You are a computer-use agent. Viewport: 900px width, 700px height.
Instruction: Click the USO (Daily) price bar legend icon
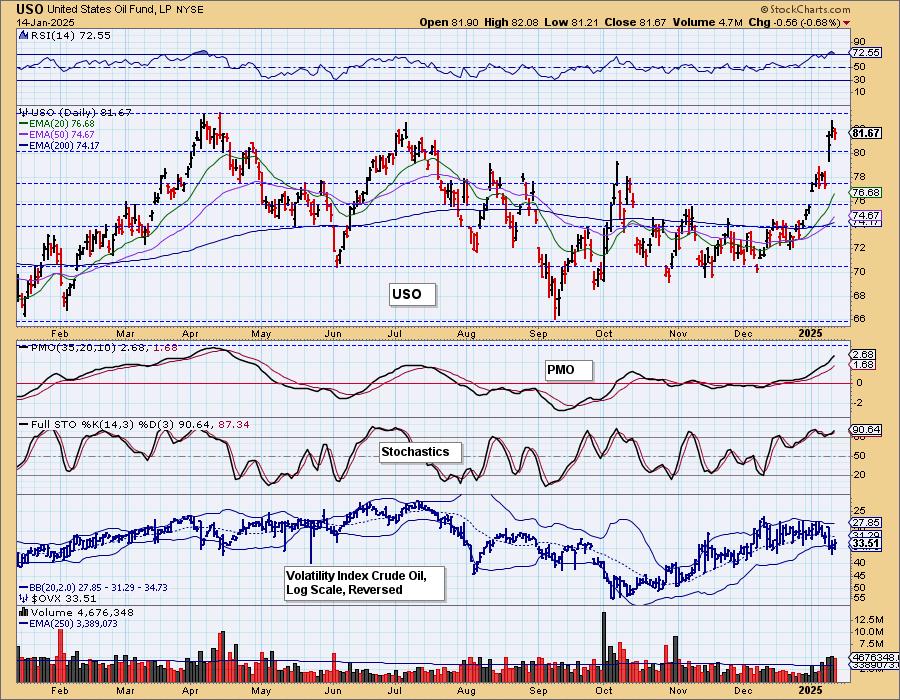[x=24, y=112]
